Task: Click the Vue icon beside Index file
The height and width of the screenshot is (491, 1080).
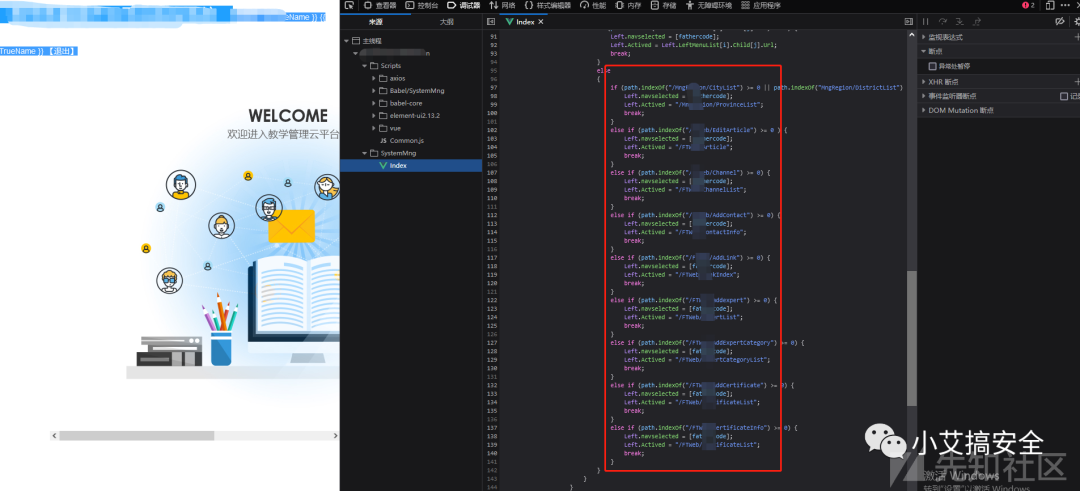Action: (x=384, y=165)
